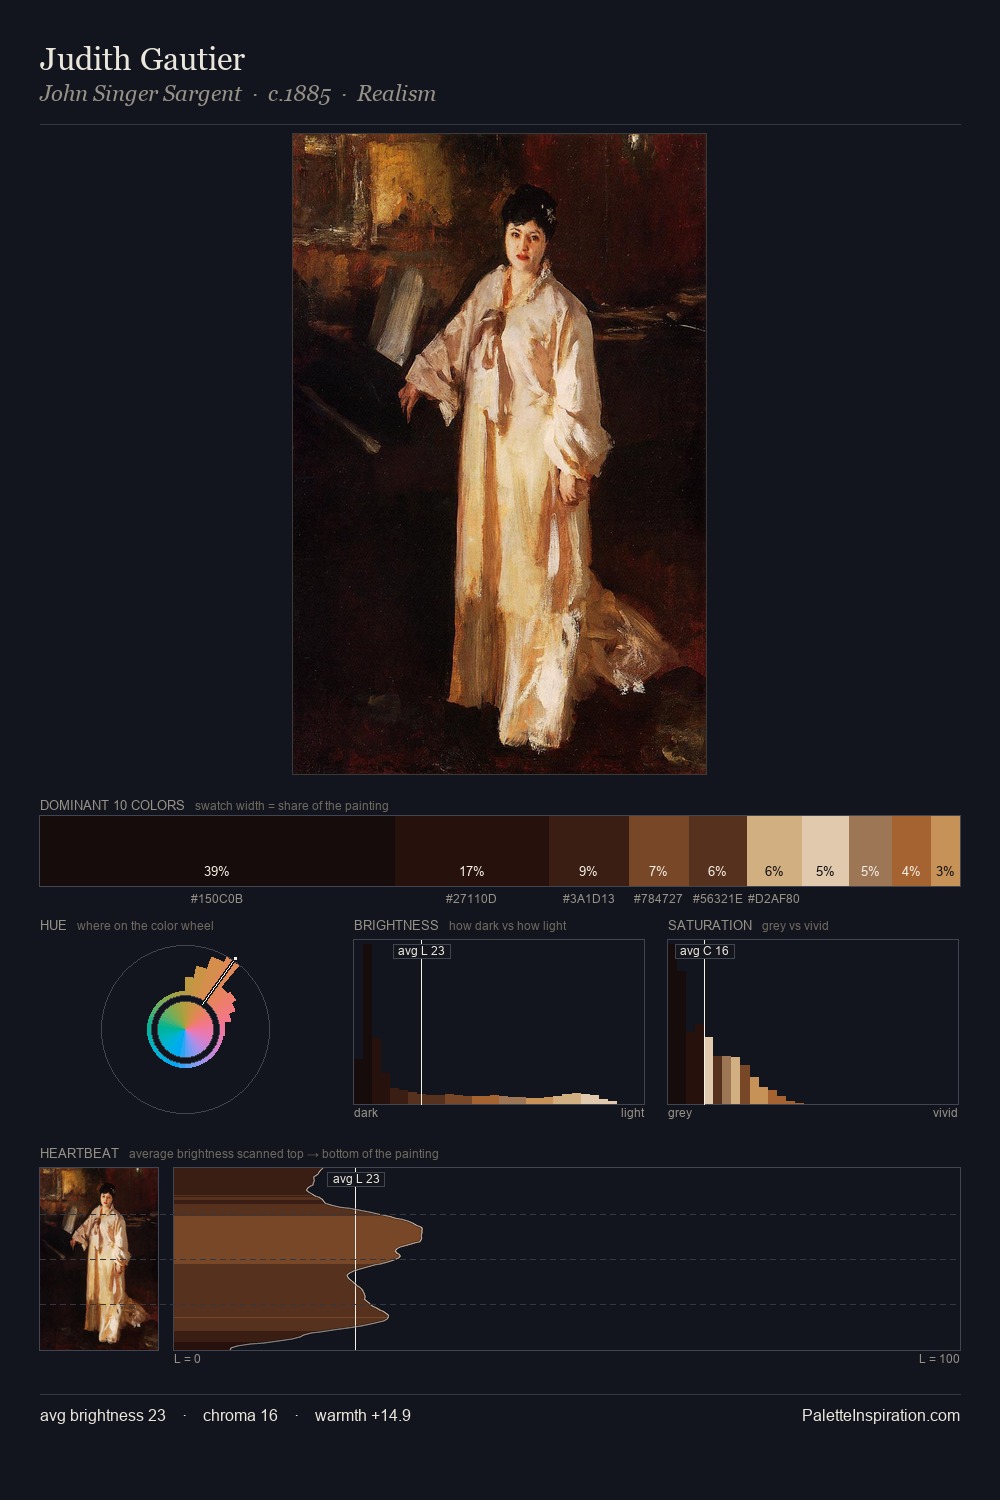Open the small heartbeat painting thumbnail
The image size is (1000, 1500).
pos(99,1259)
